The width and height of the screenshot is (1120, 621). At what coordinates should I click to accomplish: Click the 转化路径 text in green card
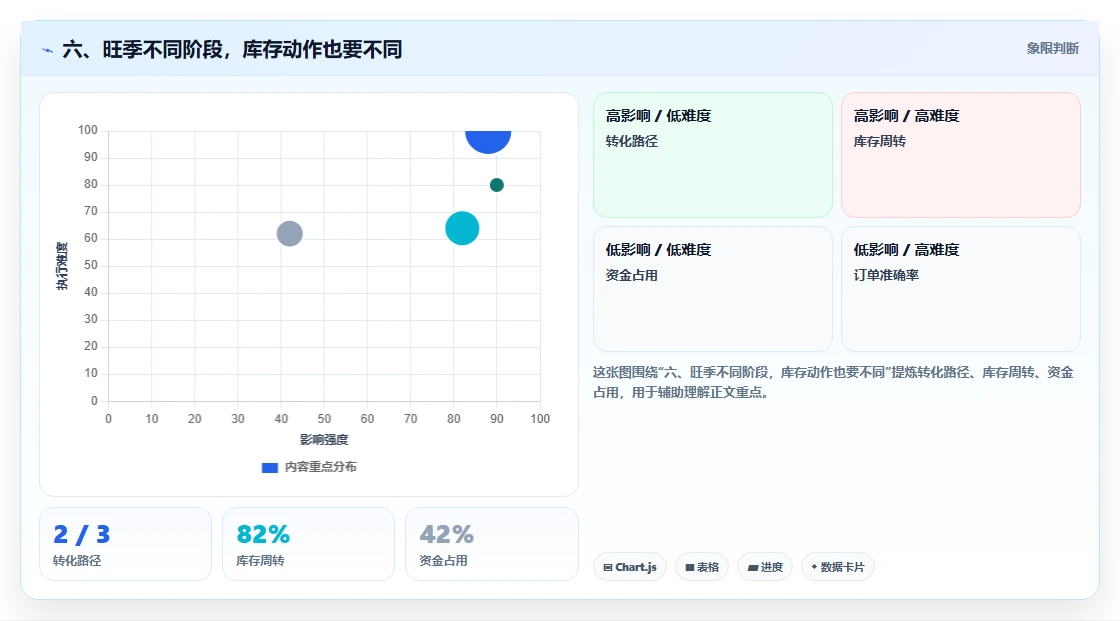(631, 141)
